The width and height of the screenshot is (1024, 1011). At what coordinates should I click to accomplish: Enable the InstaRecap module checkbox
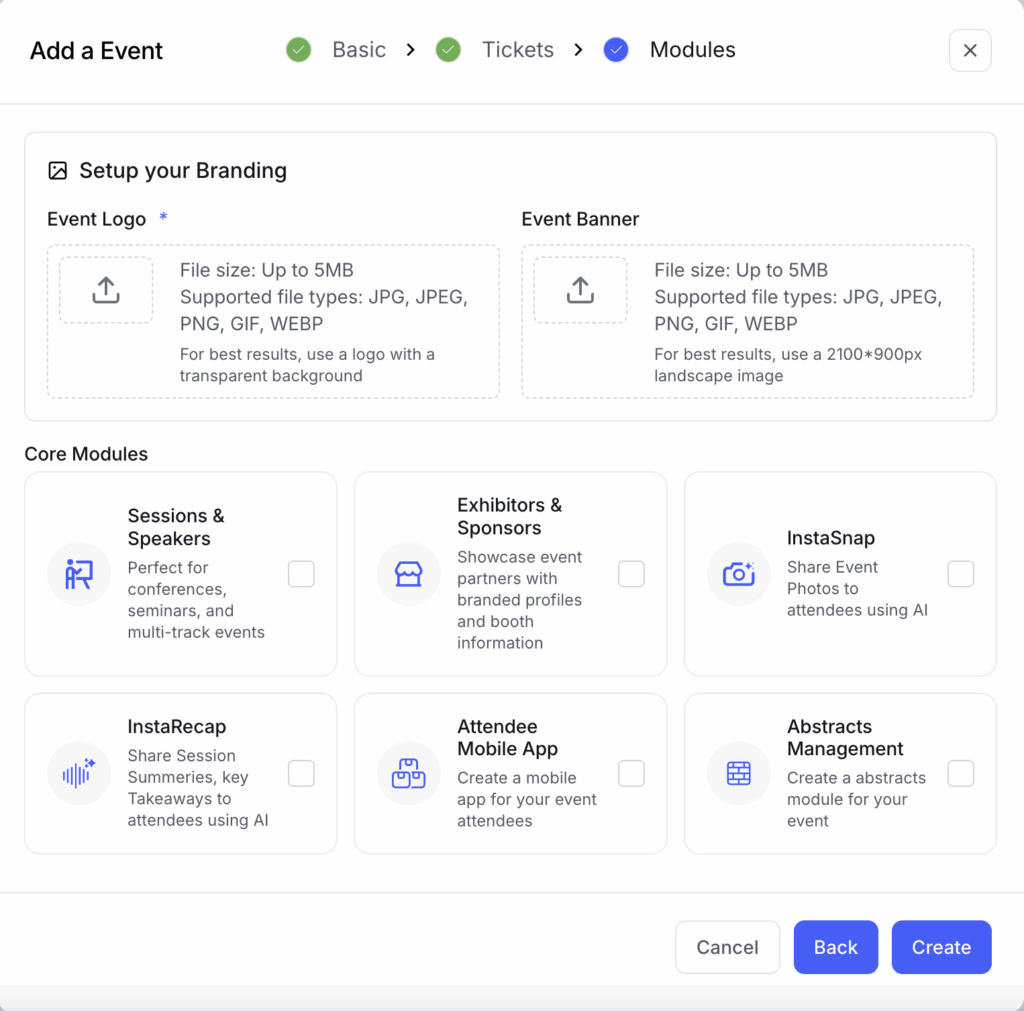(x=301, y=773)
